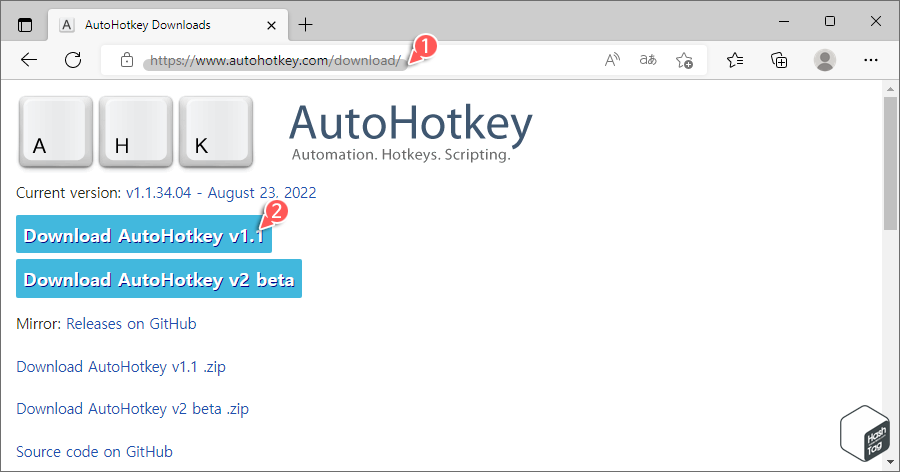Add this page to favorites
The width and height of the screenshot is (900, 472).
pos(684,60)
